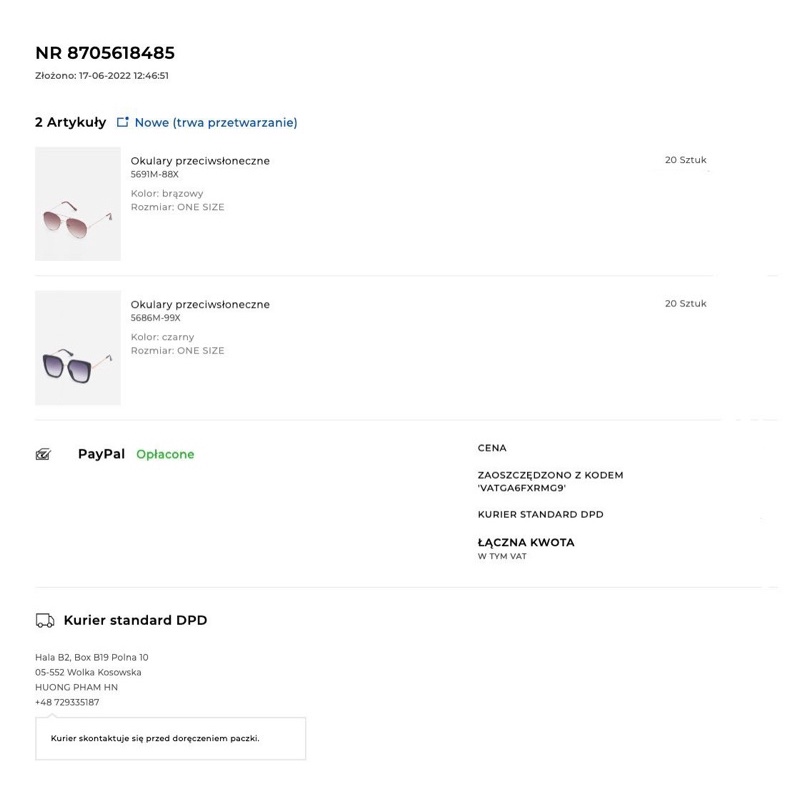Click the PayPal payment icon

[43, 454]
